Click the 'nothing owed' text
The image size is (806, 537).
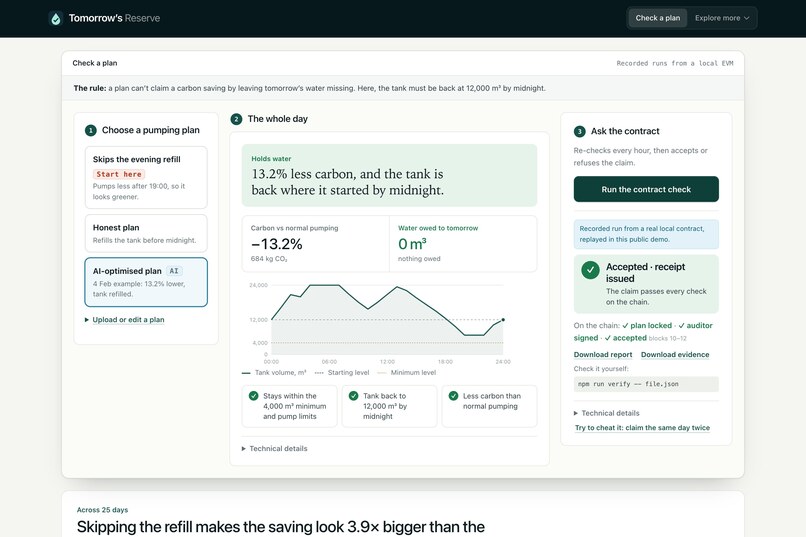[419, 258]
